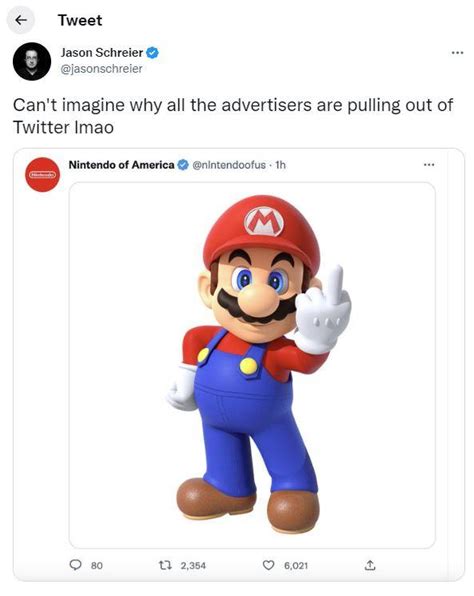Like the quoted Nintendo tweet via the heart
This screenshot has height=596, width=474.
pyautogui.click(x=268, y=565)
